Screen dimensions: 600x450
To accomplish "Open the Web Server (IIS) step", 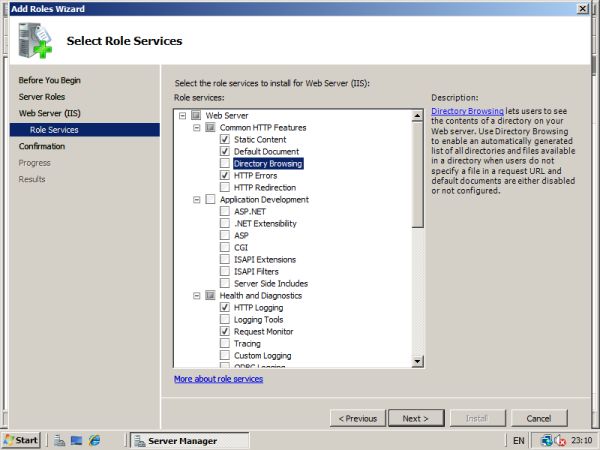I will (x=49, y=113).
